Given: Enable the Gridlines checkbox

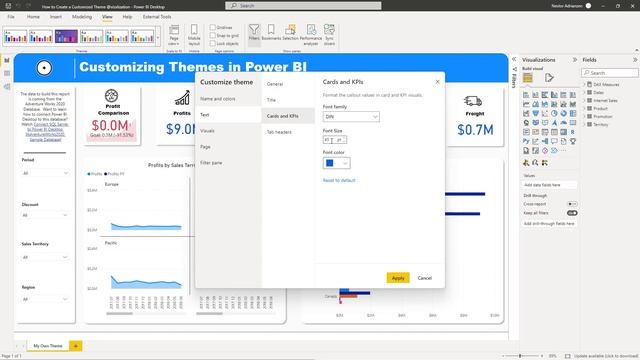Looking at the screenshot, I should 213,27.
